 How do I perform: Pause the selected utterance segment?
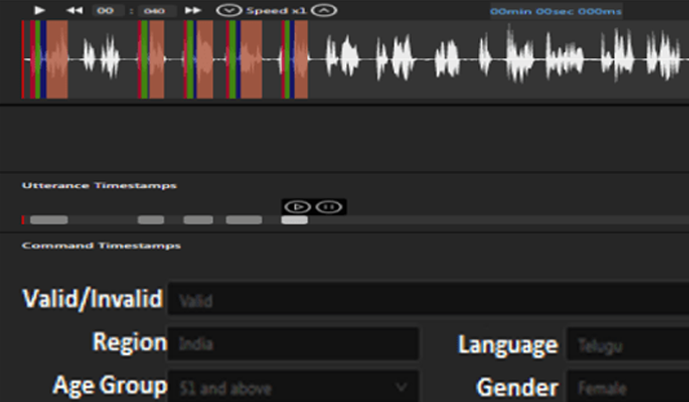tap(328, 206)
